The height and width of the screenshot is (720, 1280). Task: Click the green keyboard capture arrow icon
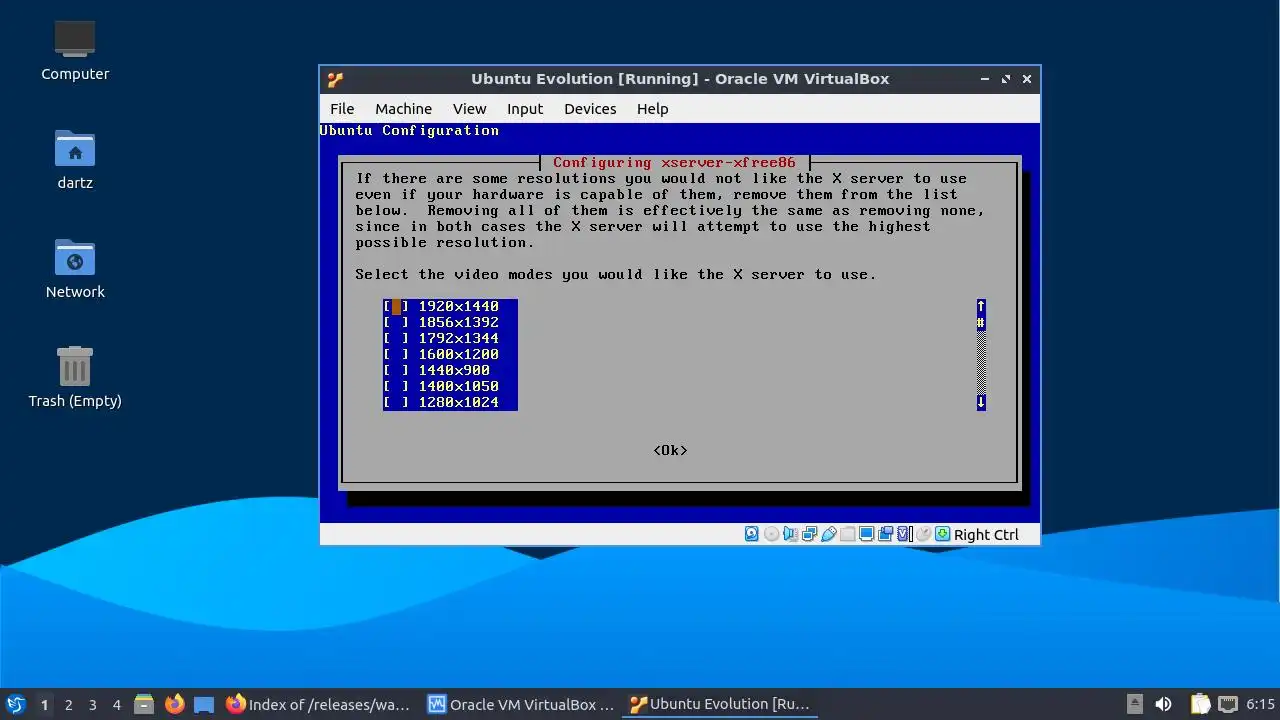[x=943, y=534]
